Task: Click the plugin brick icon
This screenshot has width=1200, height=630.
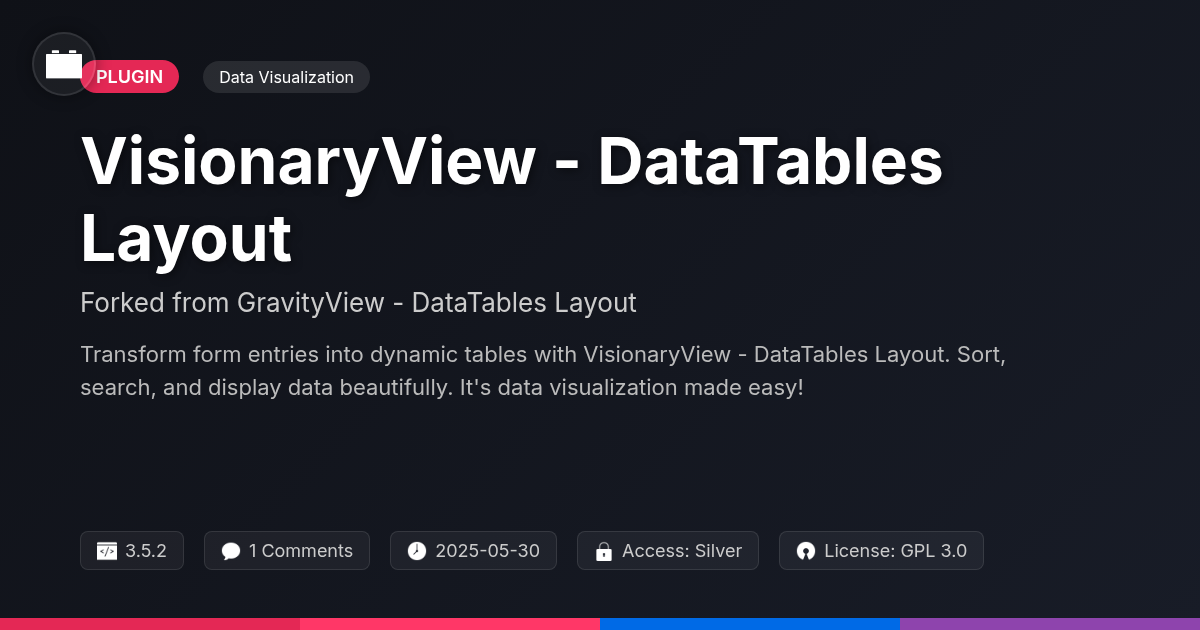Action: [x=64, y=64]
